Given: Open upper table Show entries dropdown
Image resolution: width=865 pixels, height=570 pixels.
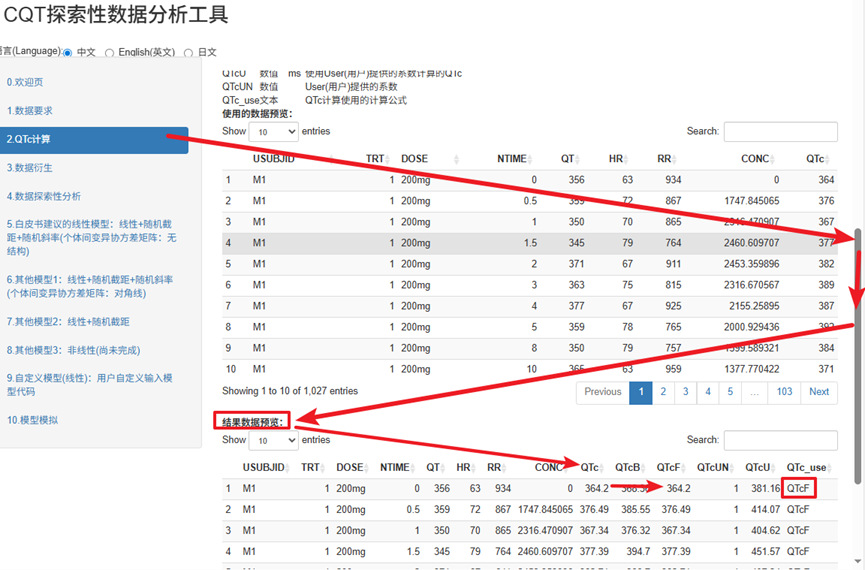Looking at the screenshot, I should 274,131.
